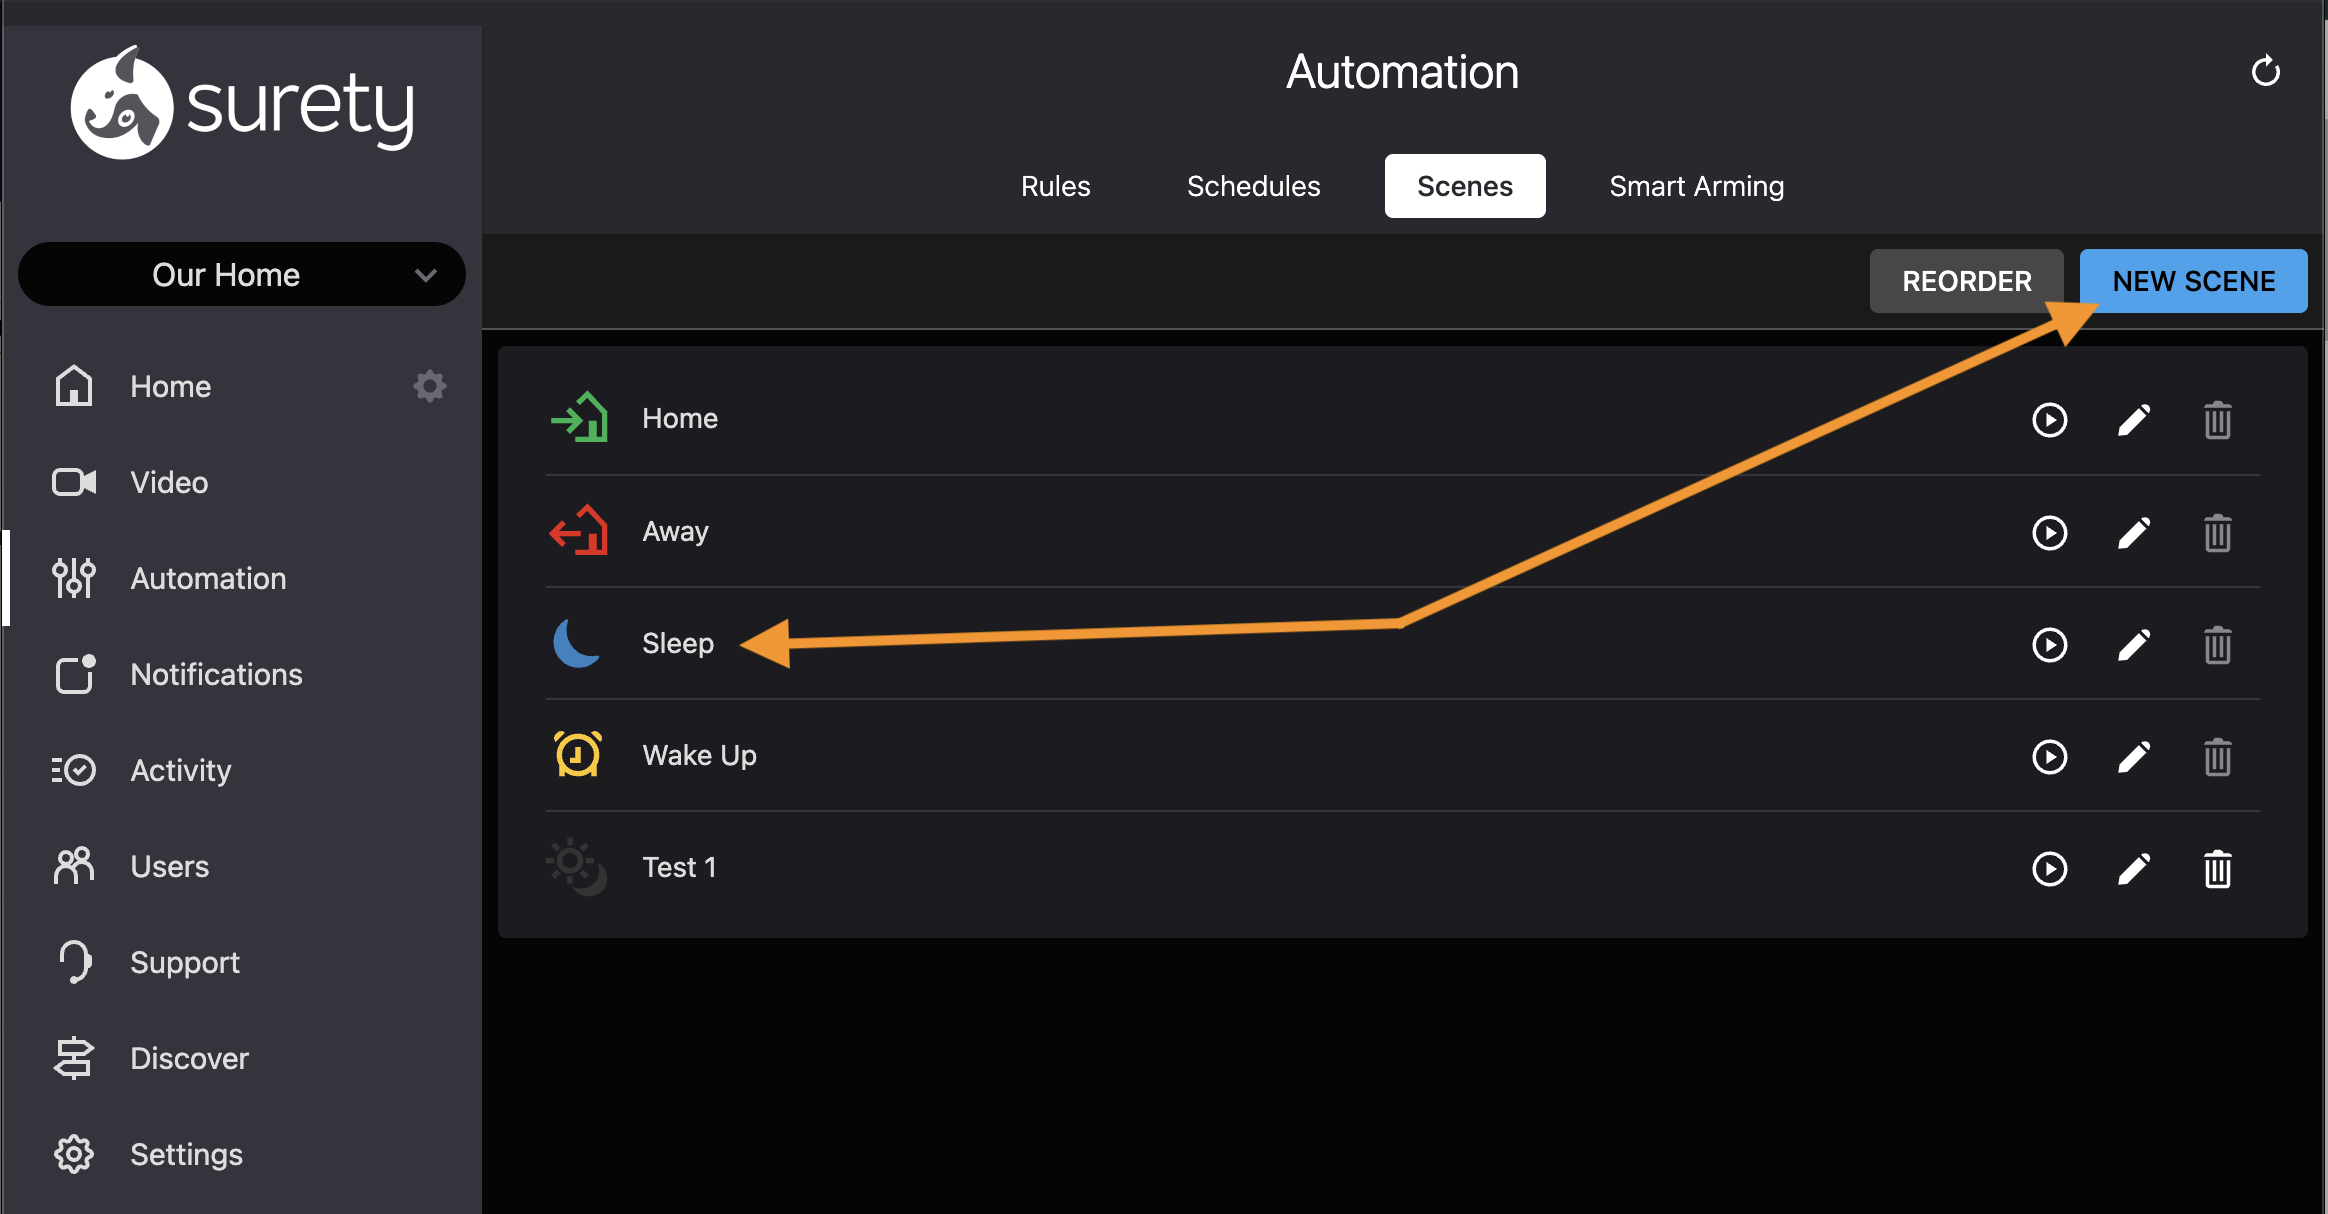The width and height of the screenshot is (2328, 1214).
Task: Click the refresh icon at top right
Action: click(x=2265, y=72)
